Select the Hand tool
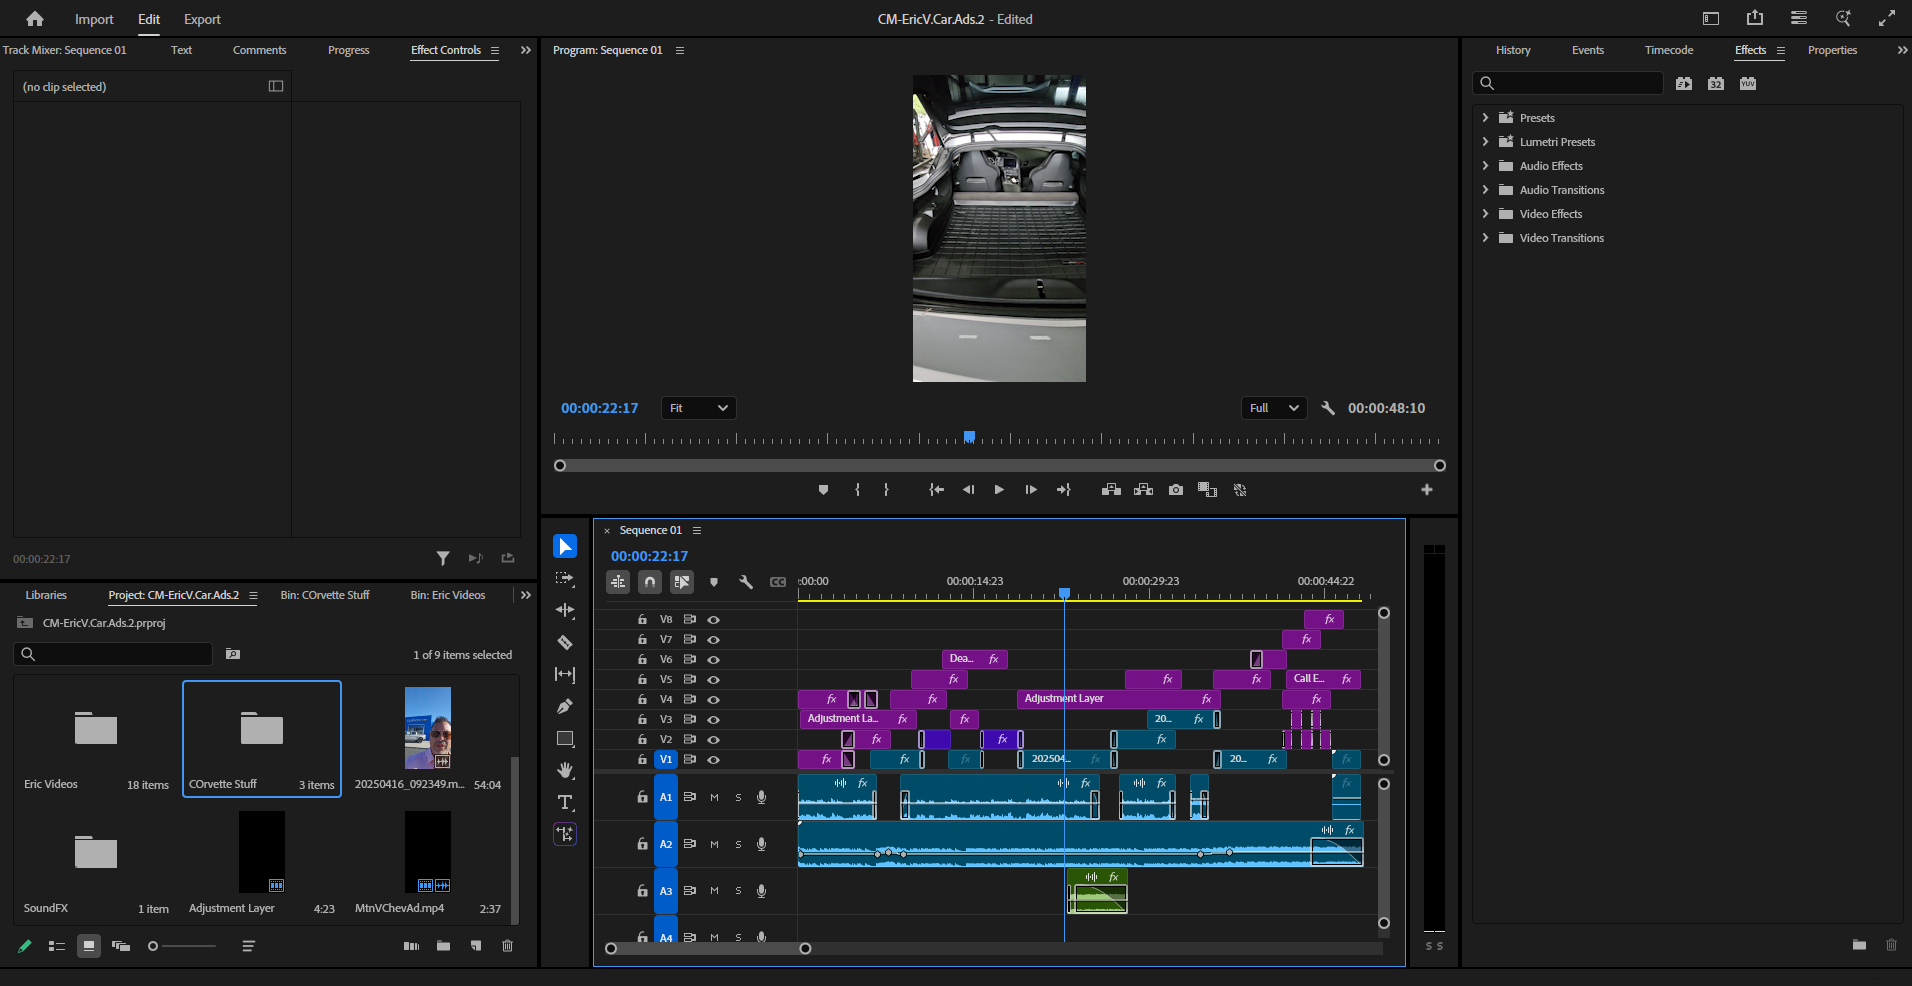The height and width of the screenshot is (986, 1912). (565, 770)
